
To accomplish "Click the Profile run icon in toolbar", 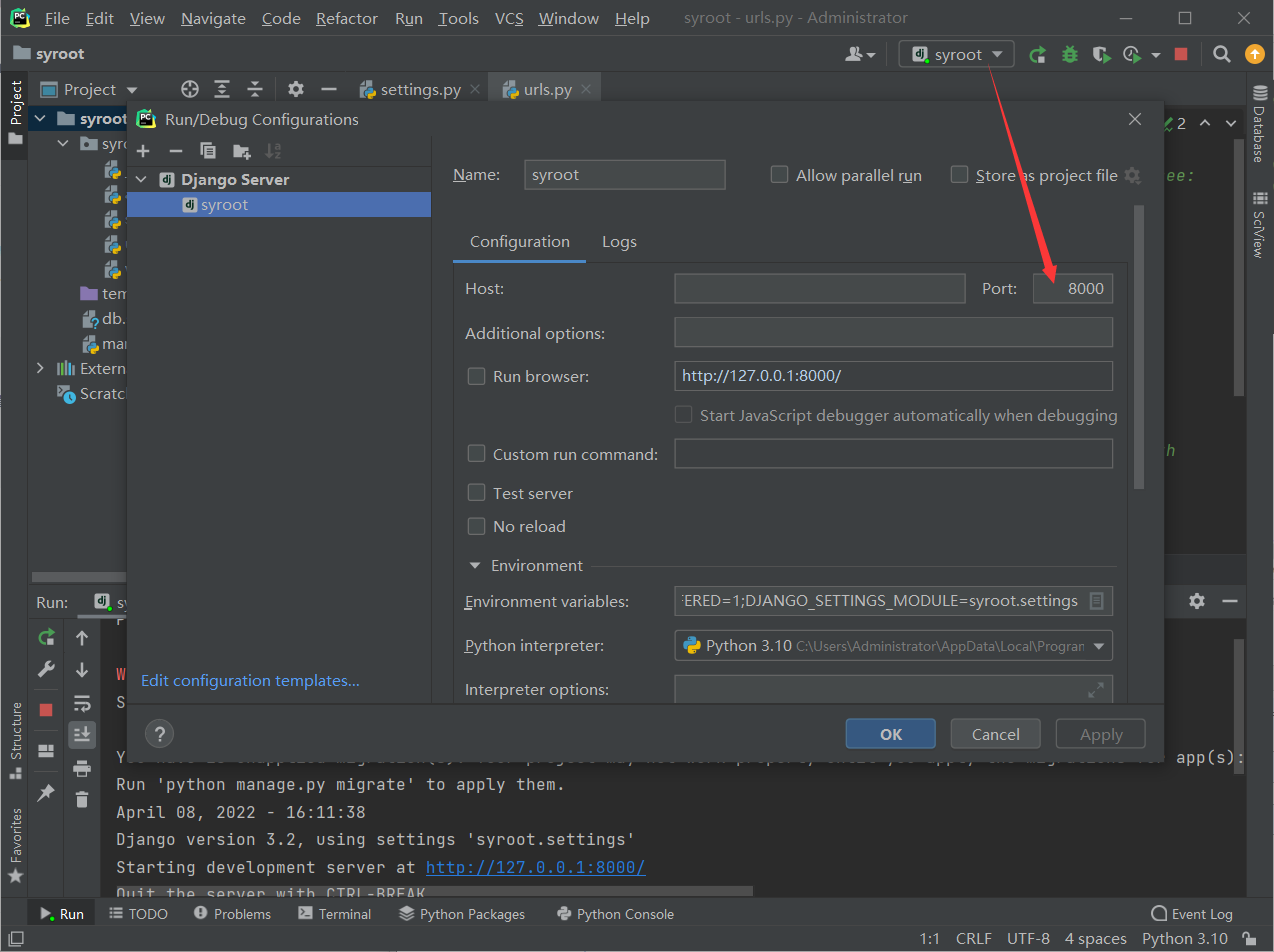I will [1132, 54].
